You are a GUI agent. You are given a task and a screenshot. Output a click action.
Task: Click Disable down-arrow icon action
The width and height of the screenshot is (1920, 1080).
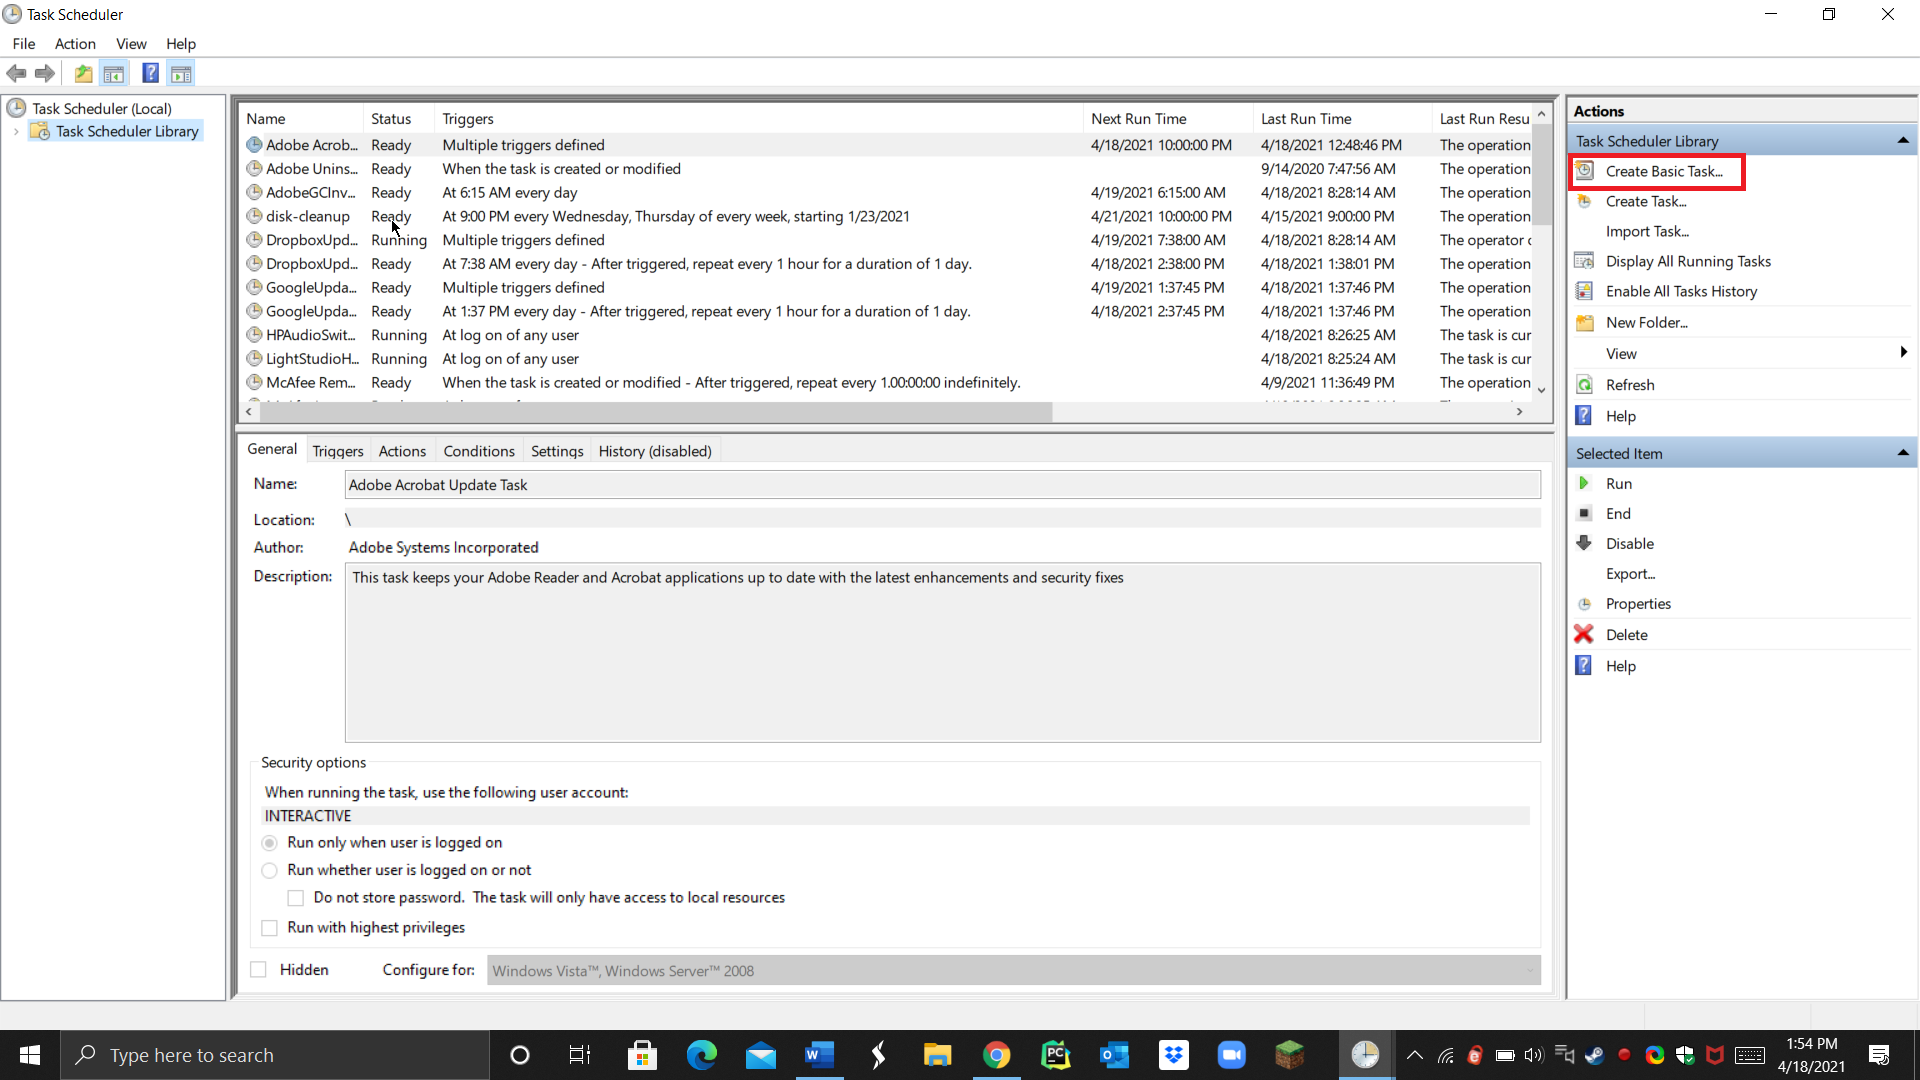tap(1584, 543)
